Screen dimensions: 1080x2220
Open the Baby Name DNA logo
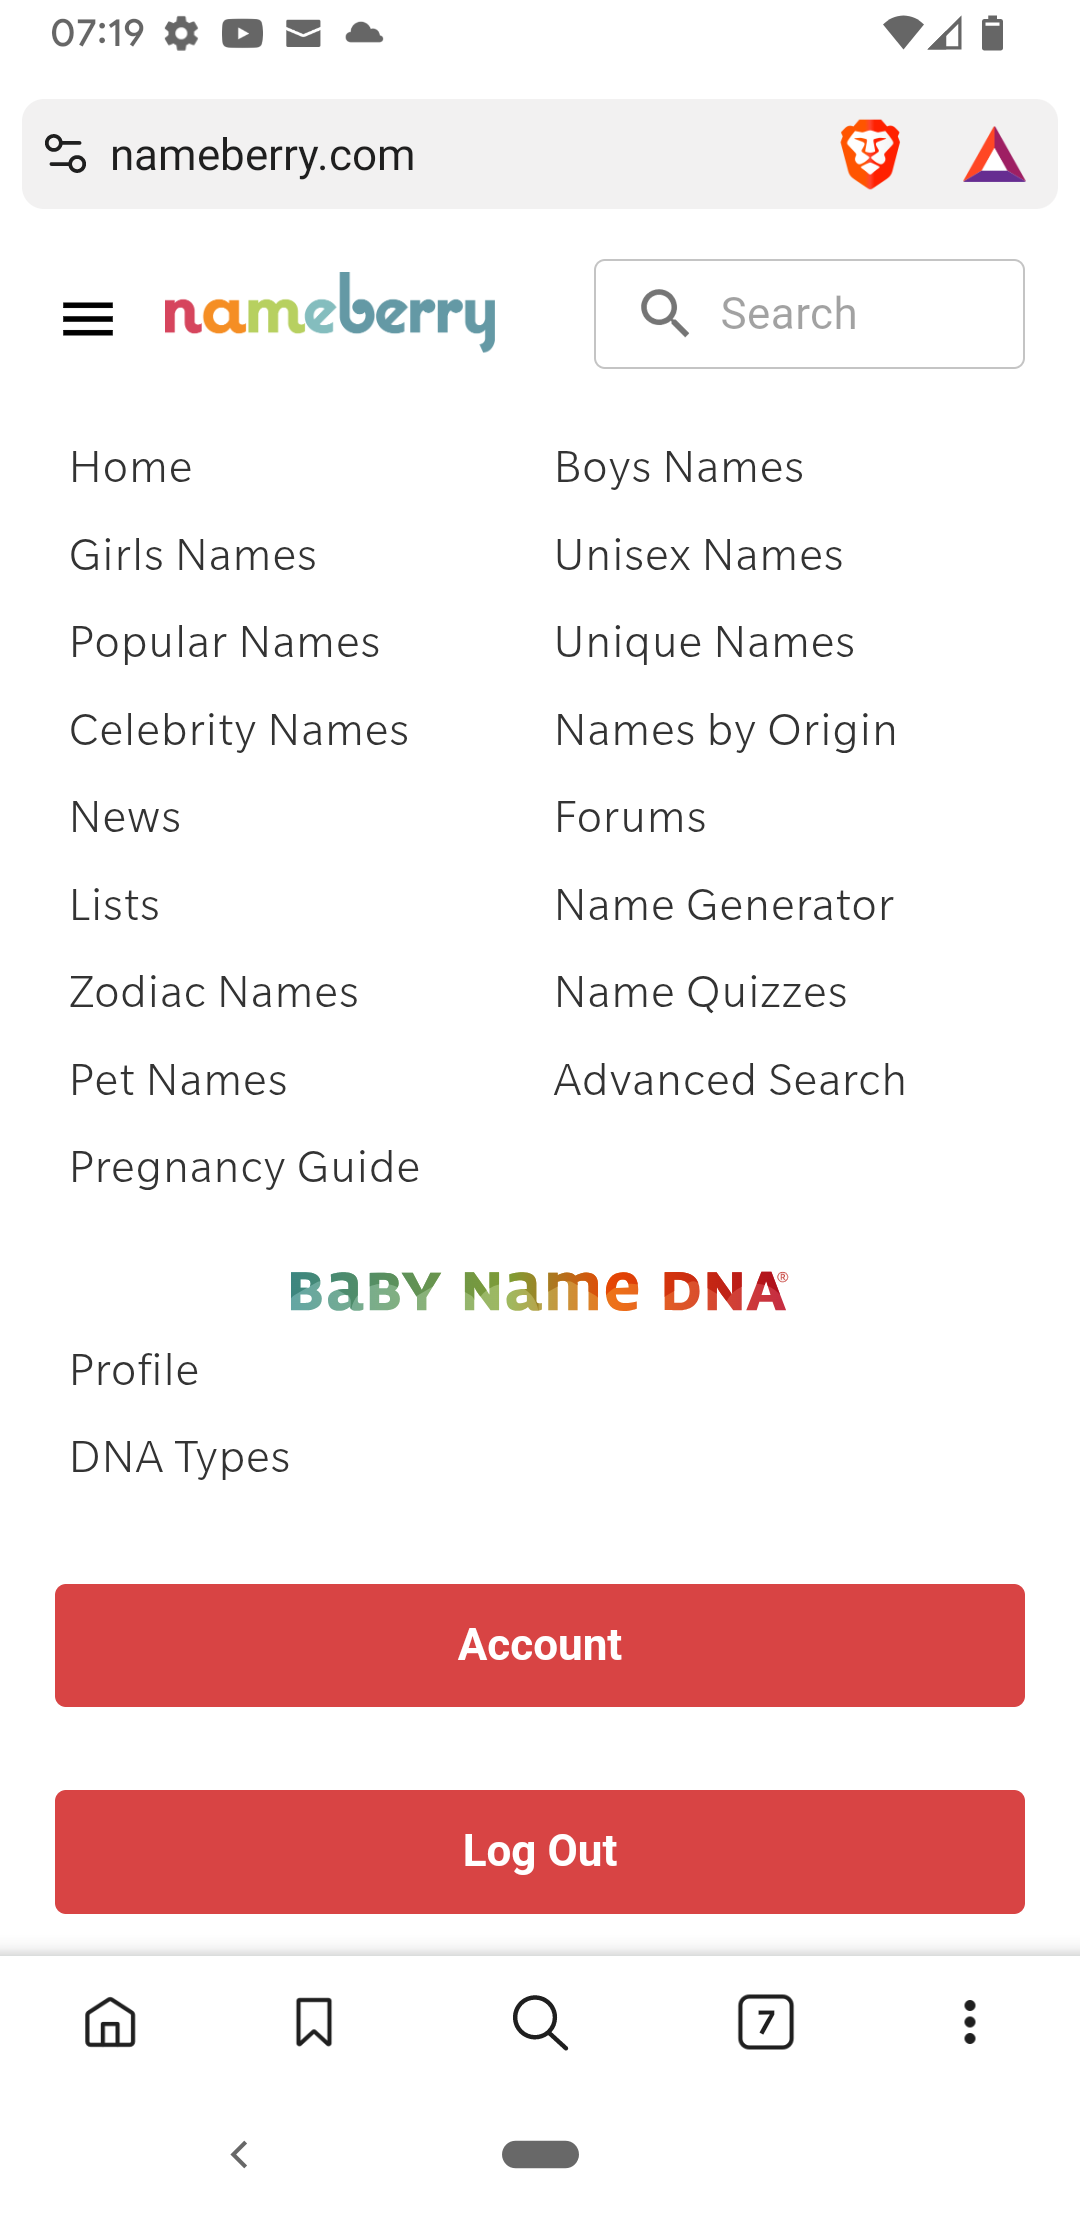pyautogui.click(x=539, y=1291)
